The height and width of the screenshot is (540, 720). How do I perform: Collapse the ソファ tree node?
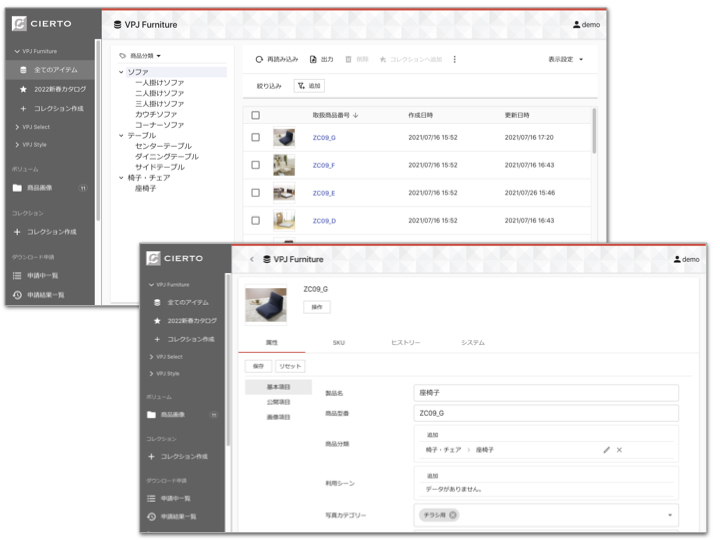point(121,72)
